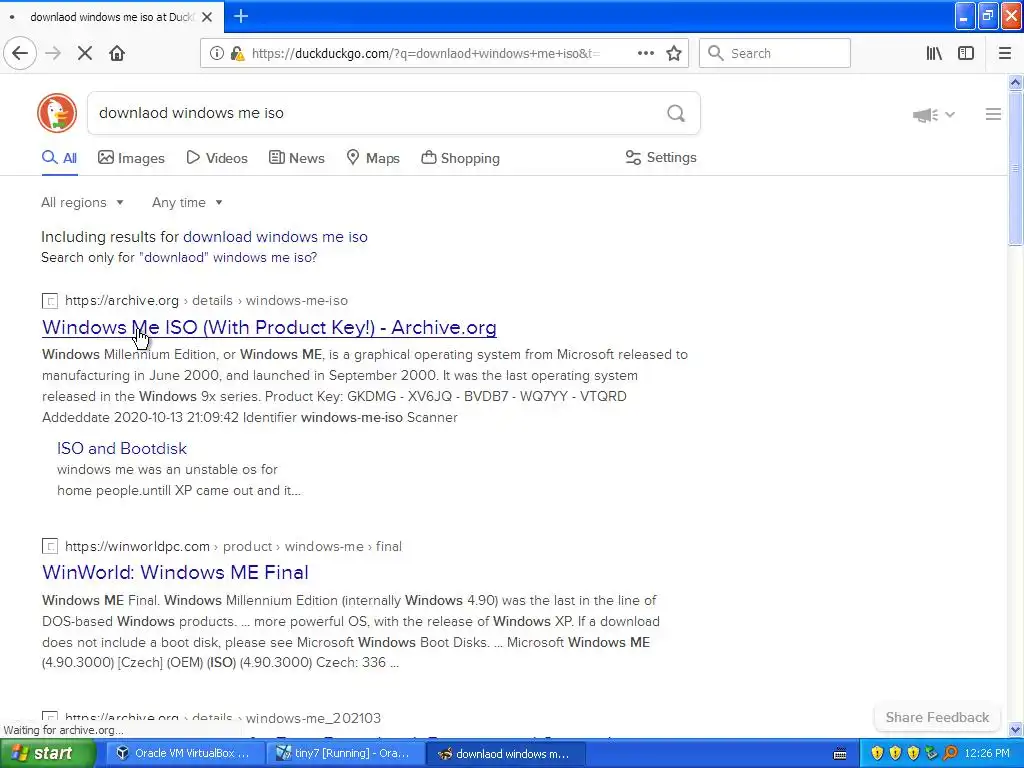This screenshot has height=768, width=1024.
Task: Switch to the Maps tab
Action: coord(373,158)
